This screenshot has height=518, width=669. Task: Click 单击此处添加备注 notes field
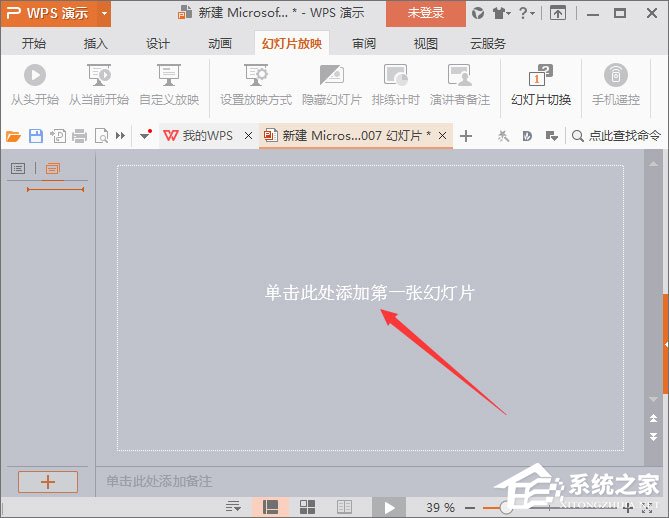(x=160, y=481)
